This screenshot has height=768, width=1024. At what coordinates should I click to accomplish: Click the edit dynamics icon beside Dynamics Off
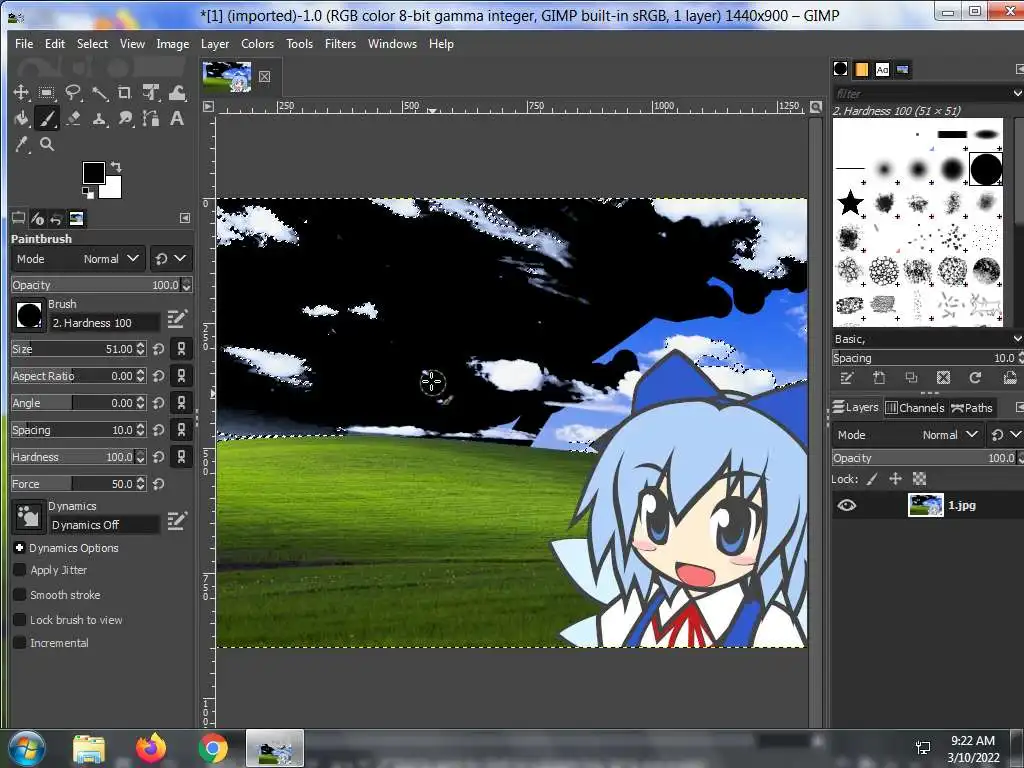click(x=177, y=520)
